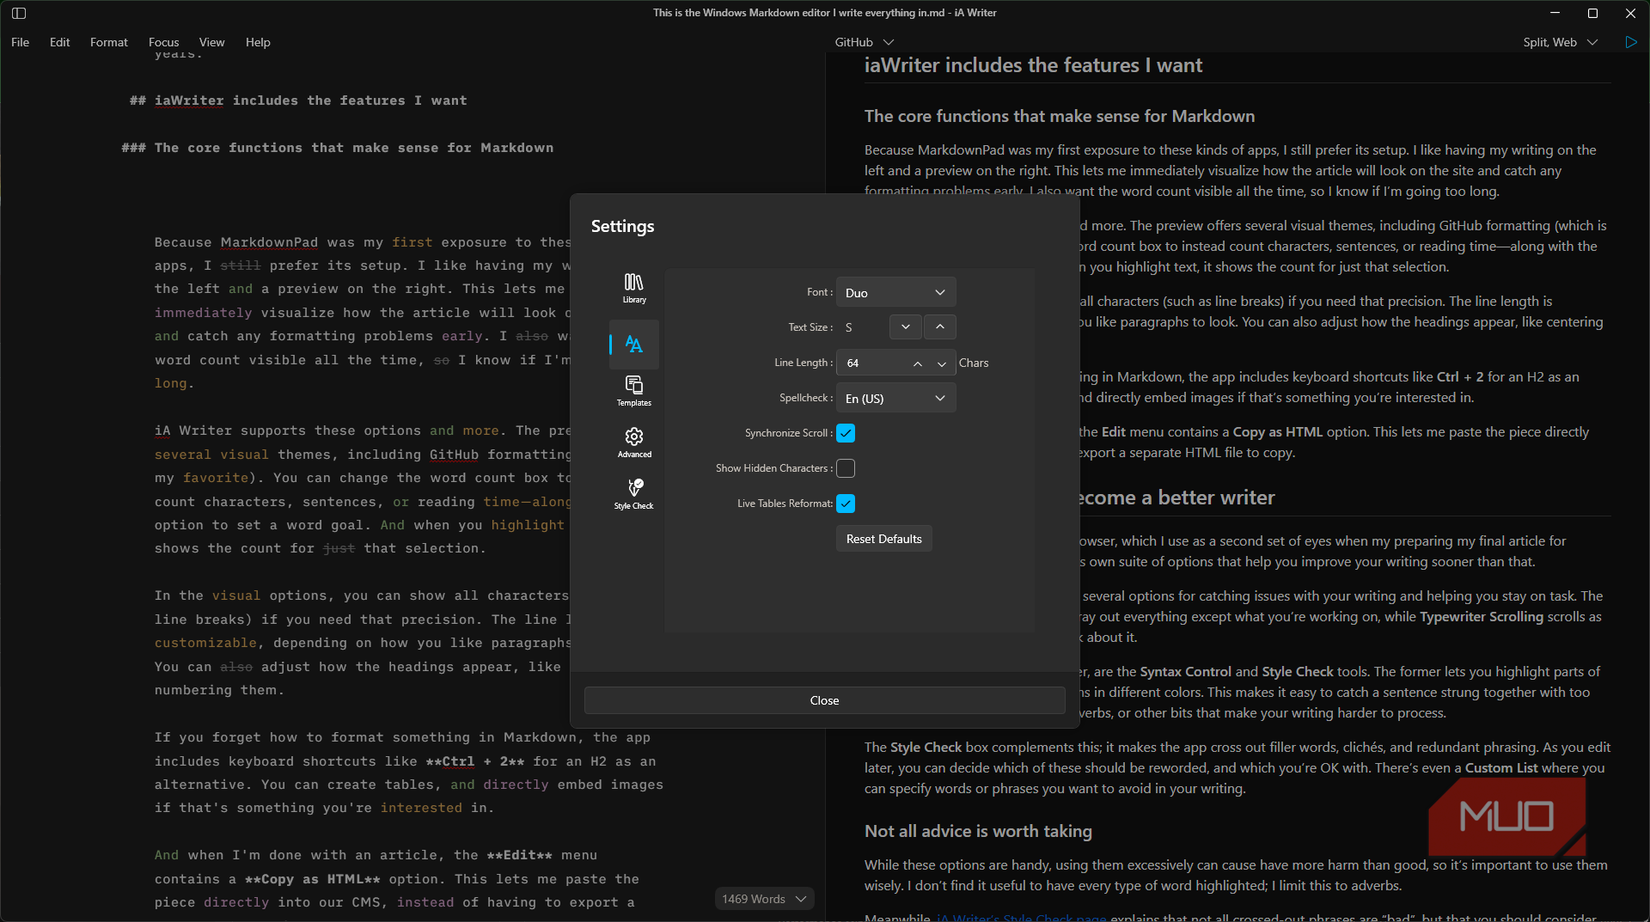Open the Templates settings section
Screen dimensions: 1650x922
pyautogui.click(x=633, y=390)
